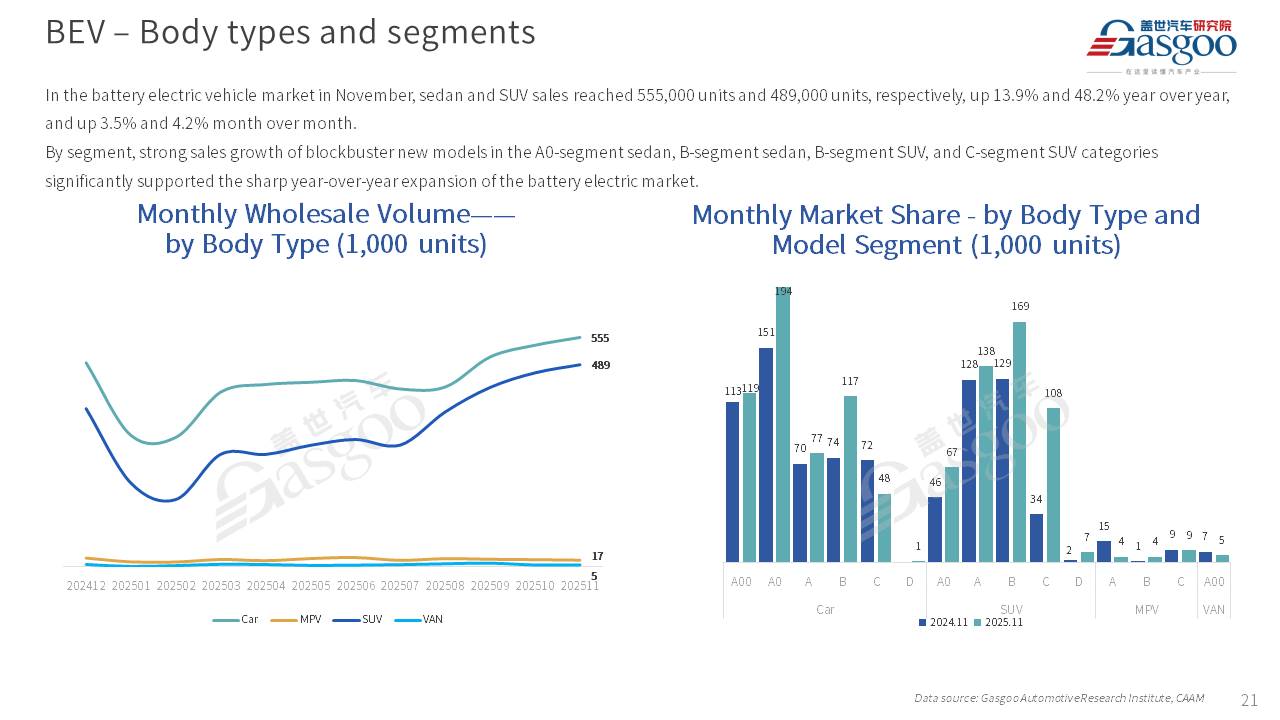Click the MPV group label beneath bar chart
This screenshot has width=1280, height=720.
pyautogui.click(x=1146, y=609)
